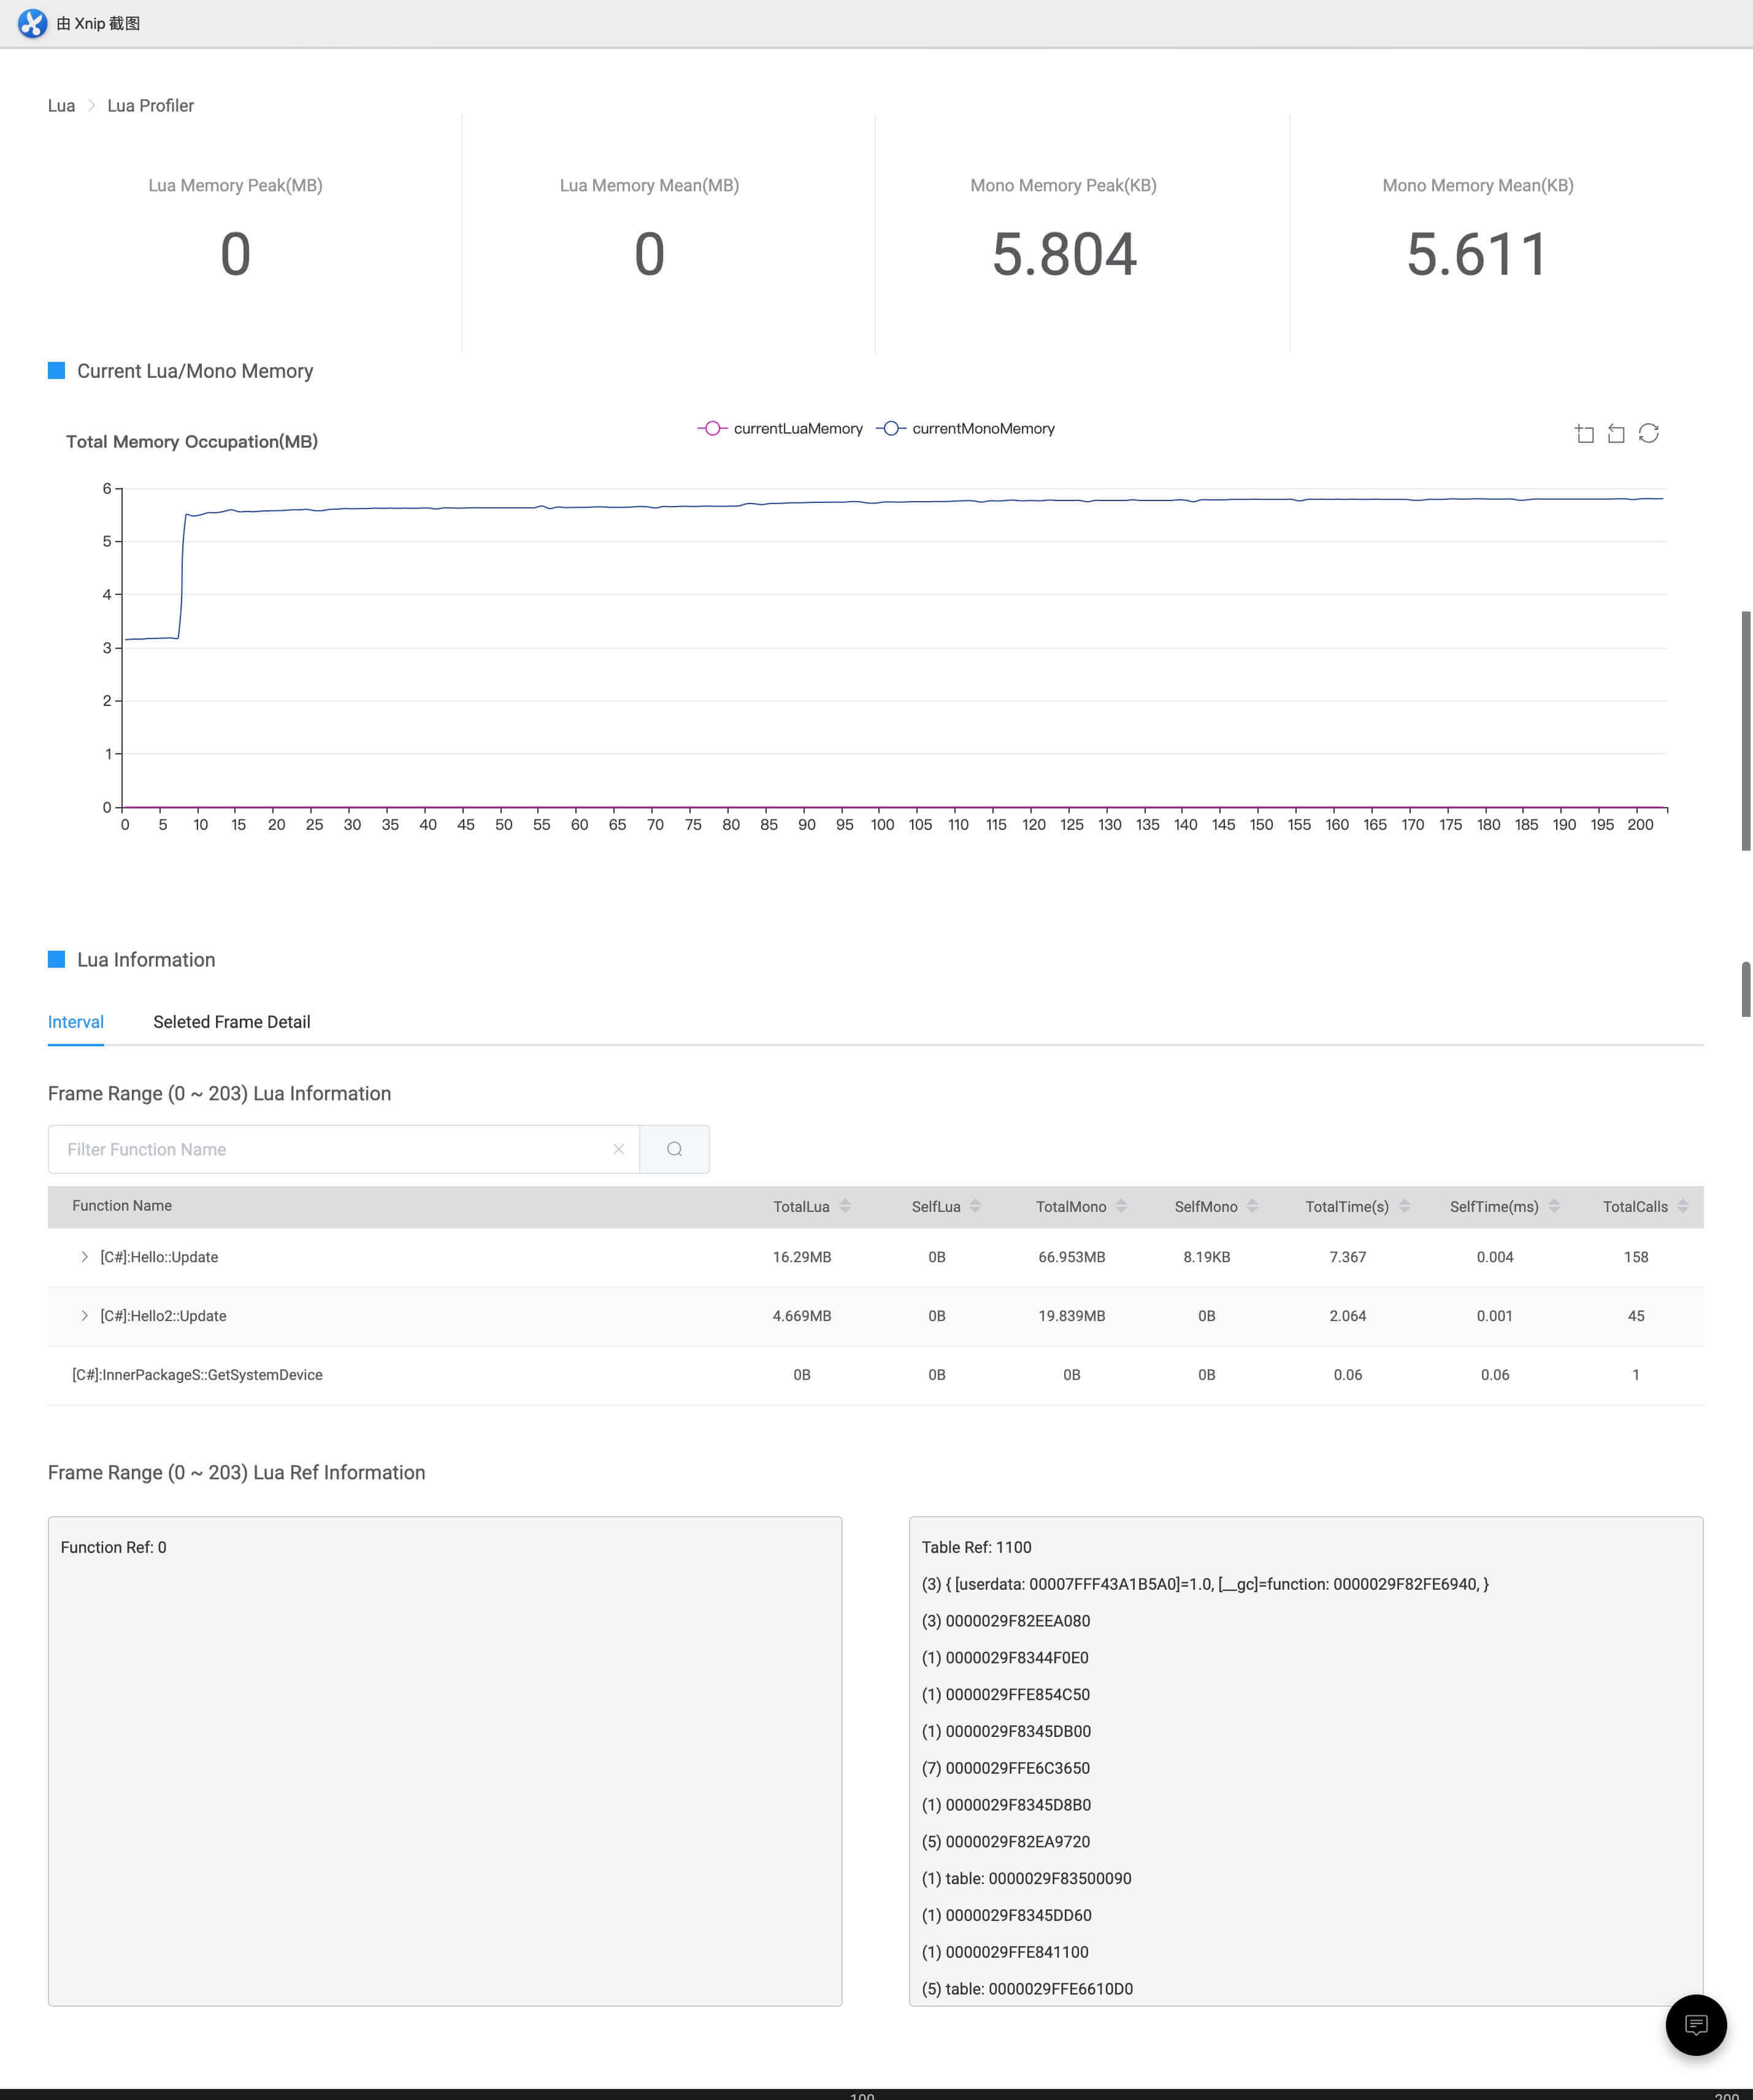Switch to Seleted Frame Detail tab
The width and height of the screenshot is (1753, 2100).
[231, 1022]
